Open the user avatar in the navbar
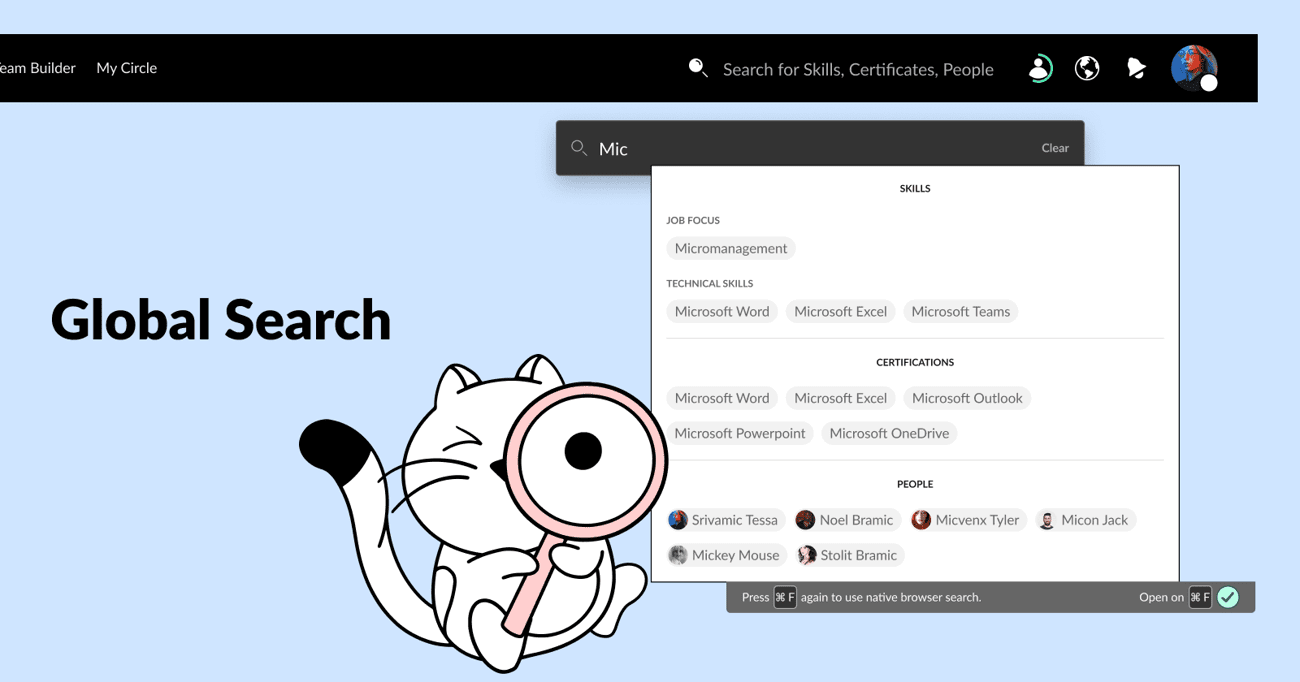This screenshot has height=682, width=1300. (x=1194, y=68)
